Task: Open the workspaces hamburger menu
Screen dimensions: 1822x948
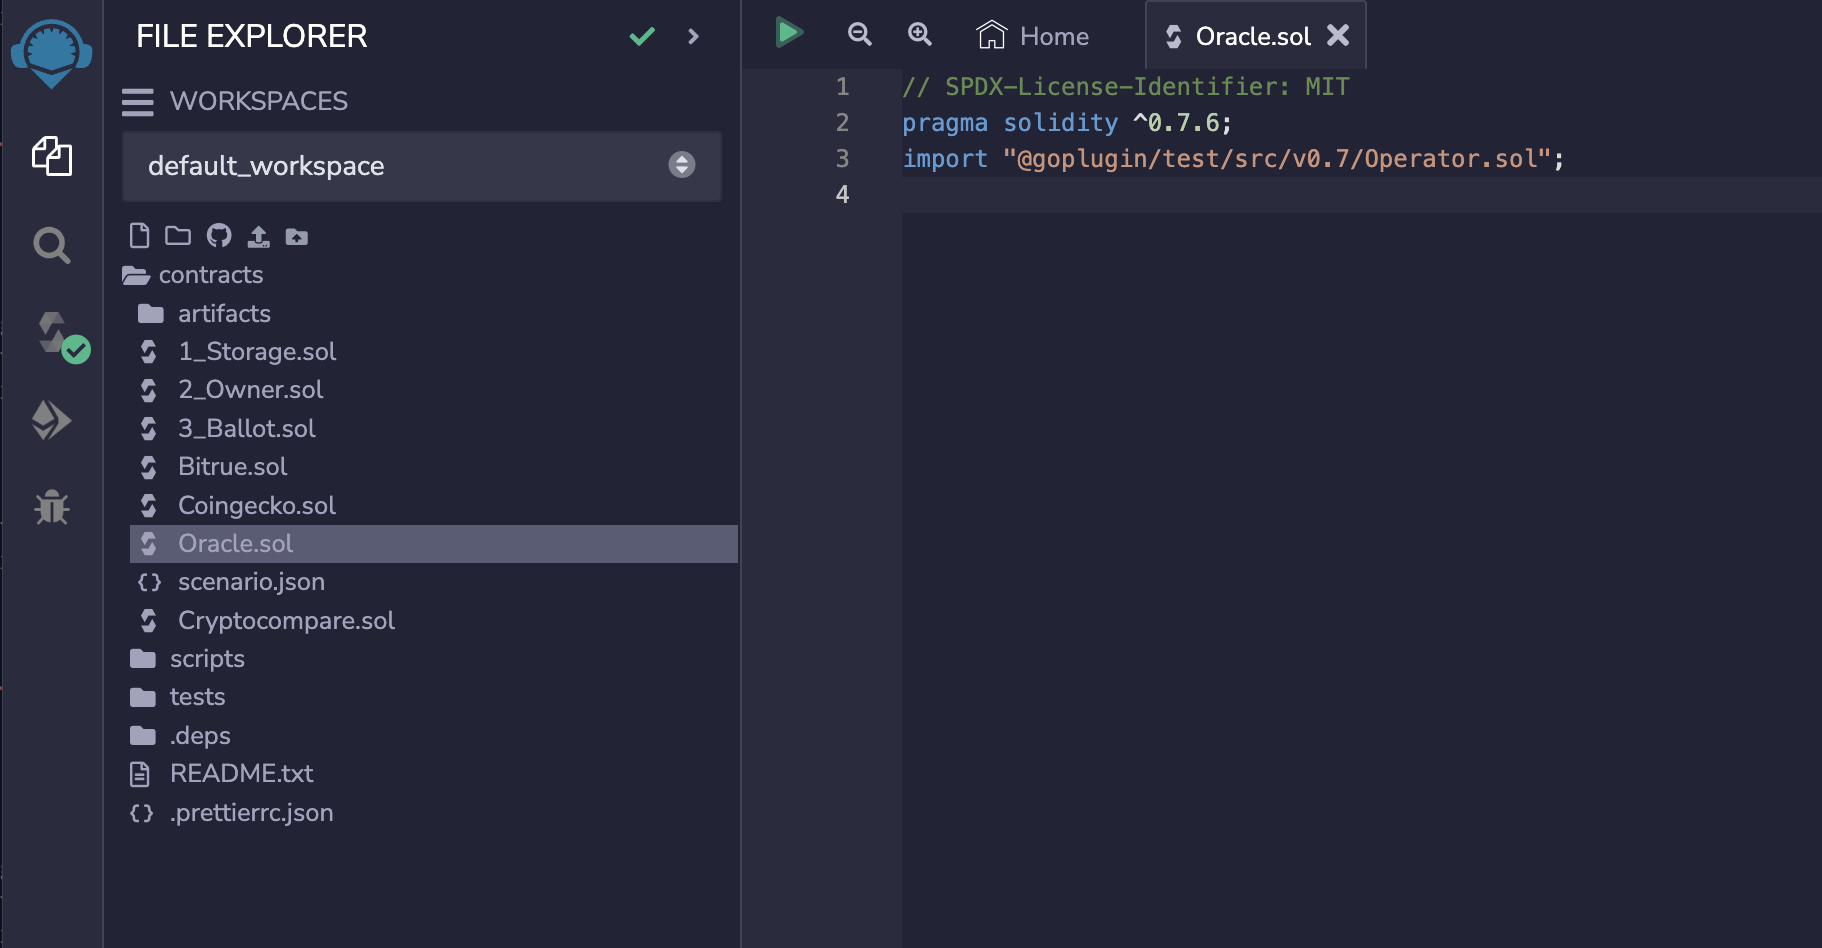Action: click(x=138, y=101)
